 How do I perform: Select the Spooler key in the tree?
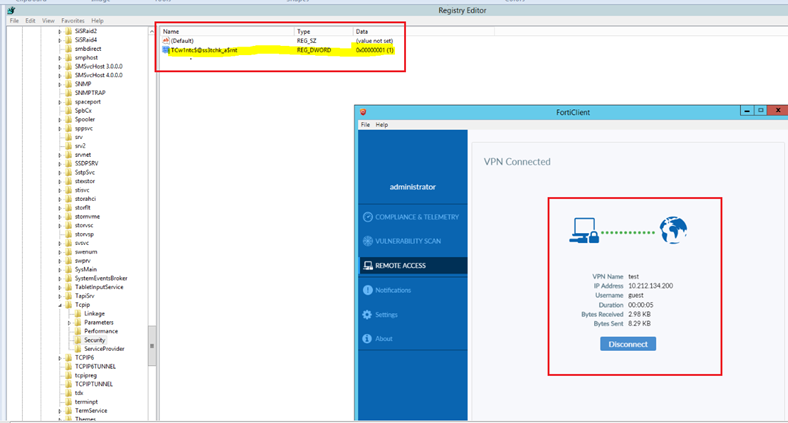pyautogui.click(x=84, y=119)
